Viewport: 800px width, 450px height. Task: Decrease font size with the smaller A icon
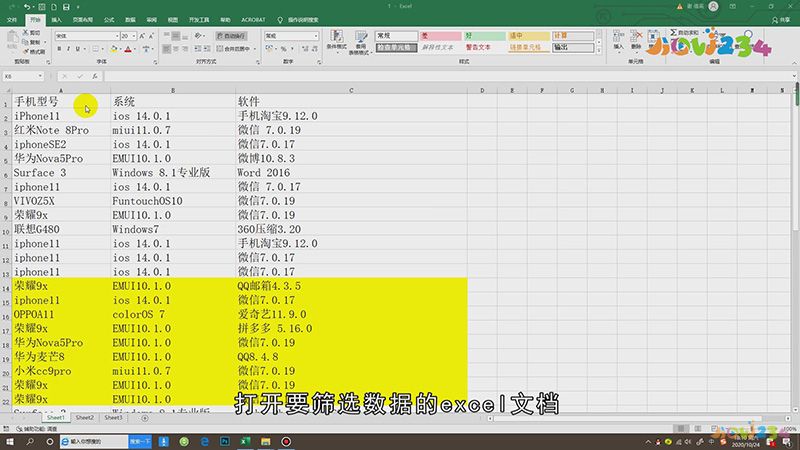click(x=151, y=36)
